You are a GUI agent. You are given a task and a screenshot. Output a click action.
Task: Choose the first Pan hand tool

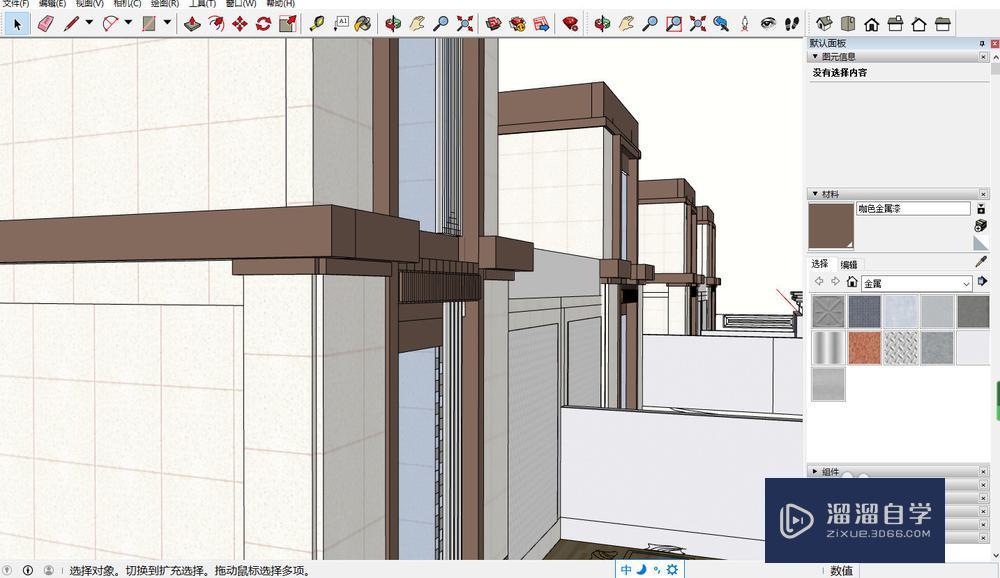pyautogui.click(x=417, y=24)
